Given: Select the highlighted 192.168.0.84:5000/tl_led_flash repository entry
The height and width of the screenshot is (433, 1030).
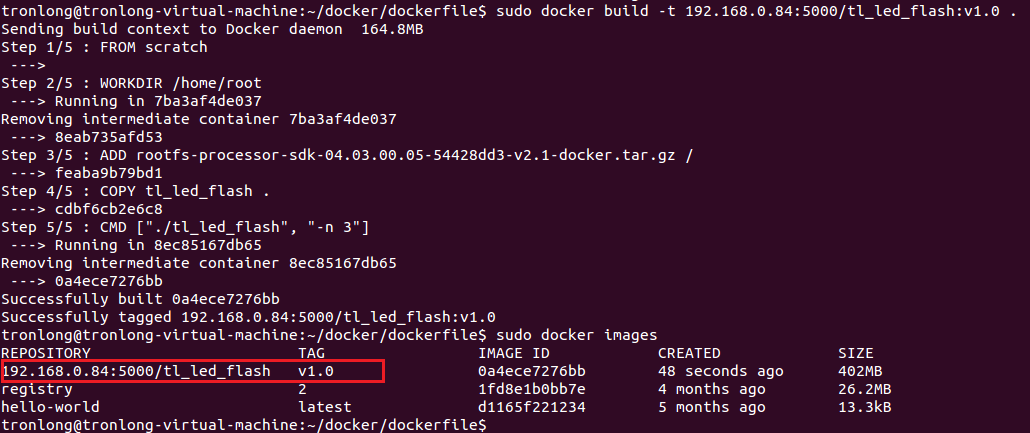Looking at the screenshot, I should [136, 371].
